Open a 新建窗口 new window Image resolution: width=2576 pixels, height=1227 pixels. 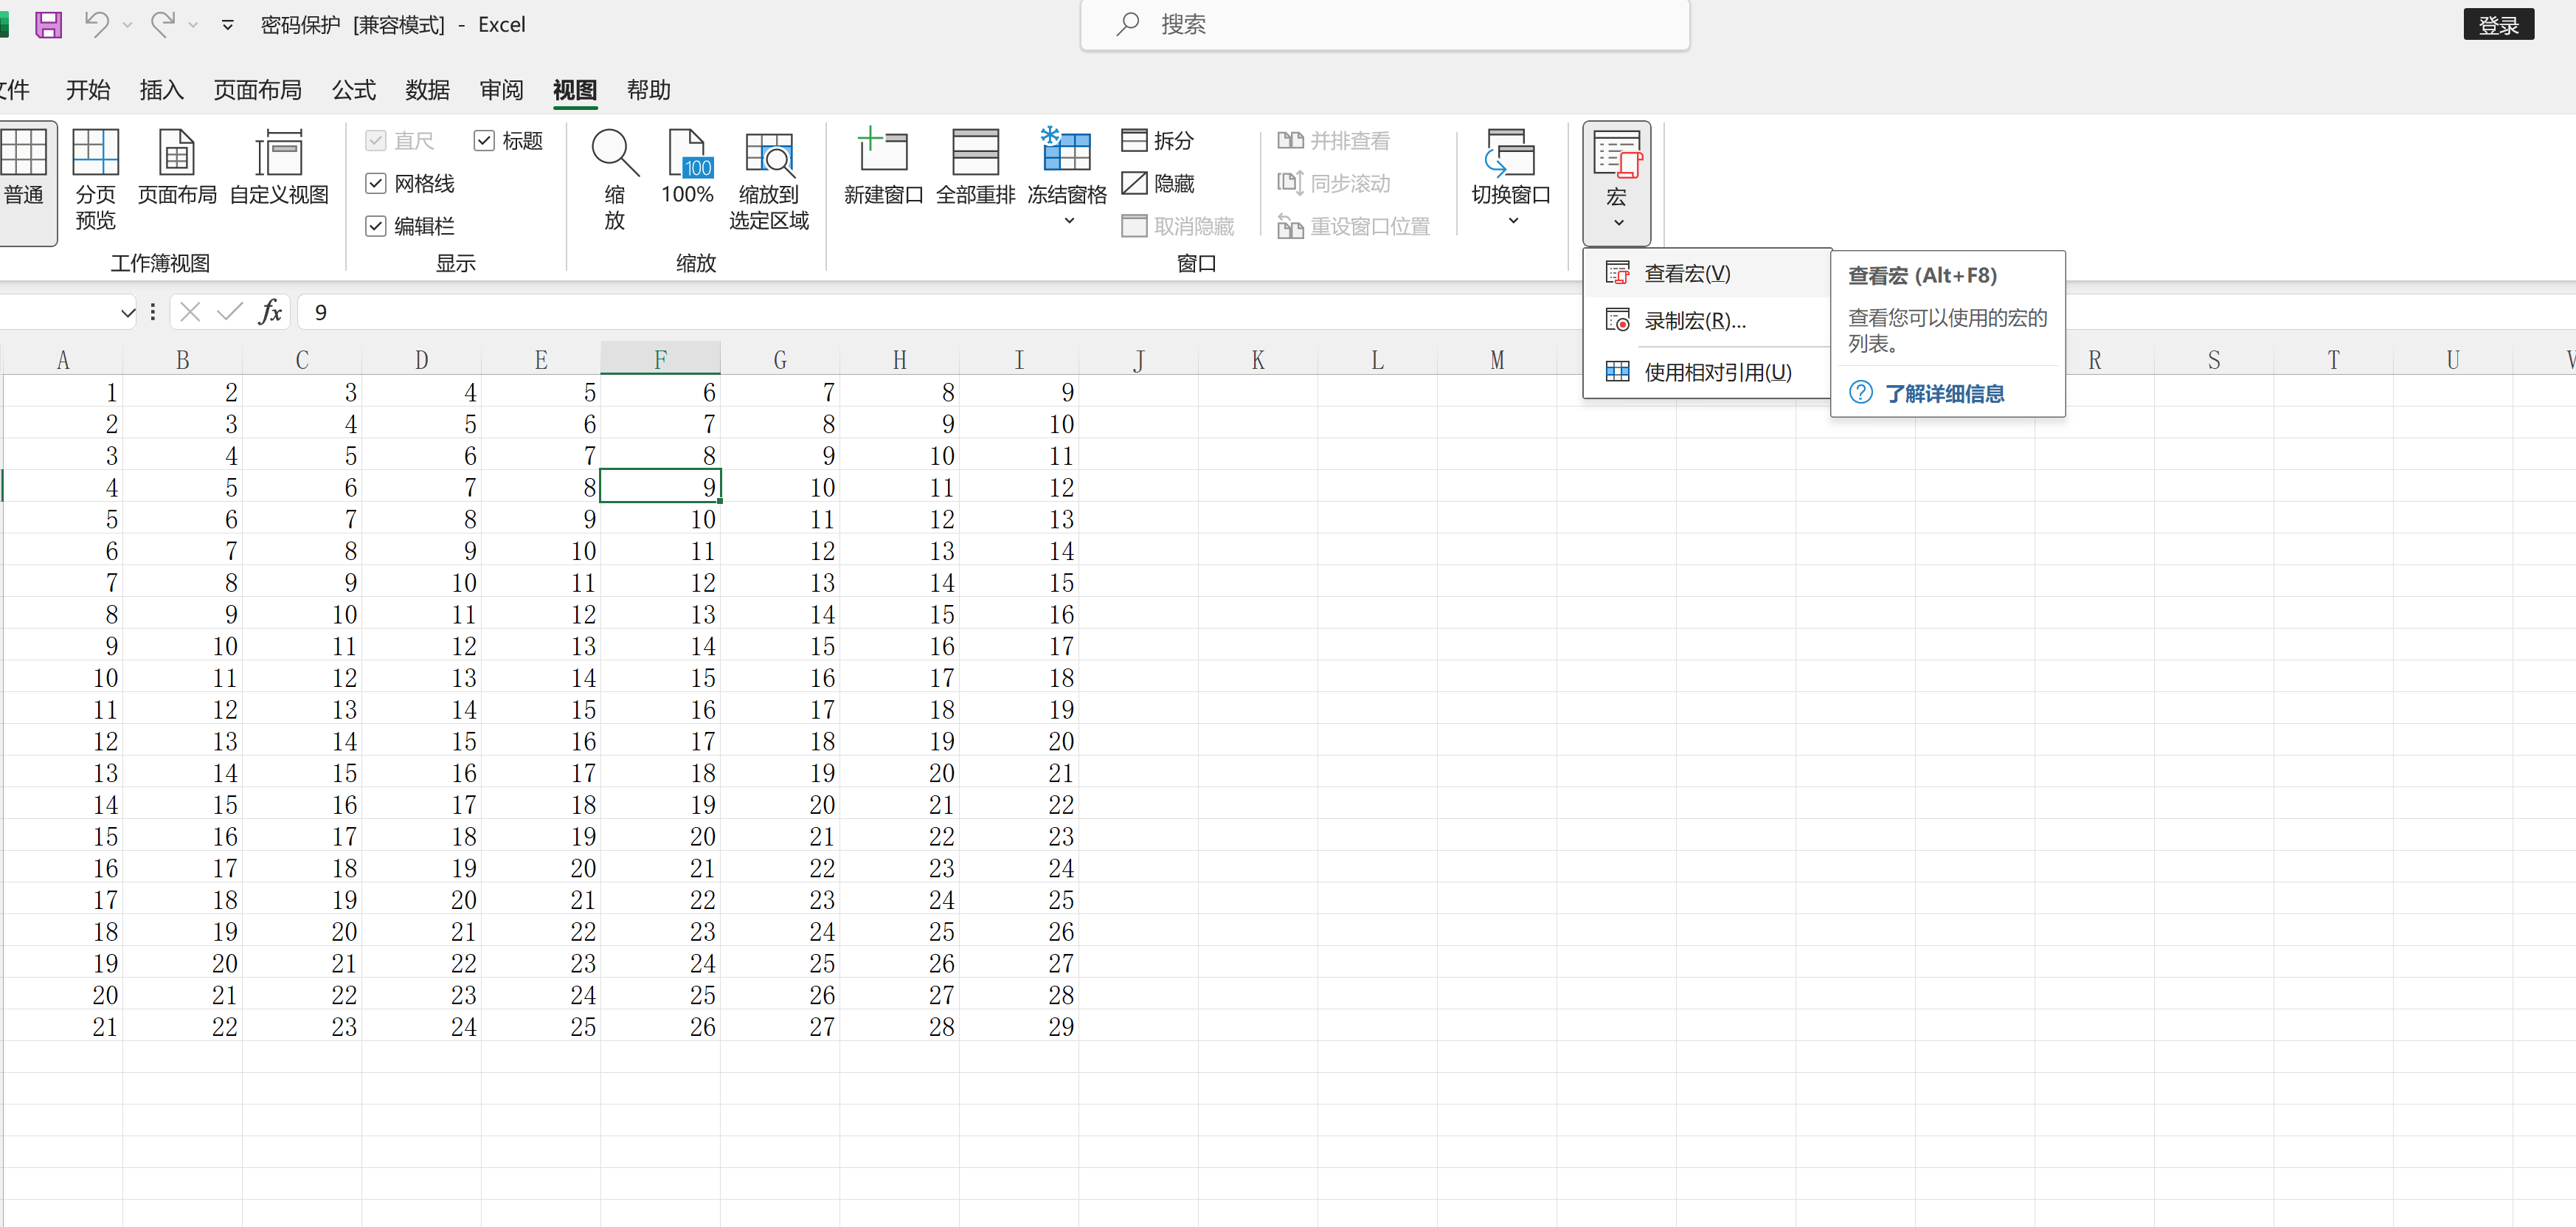[883, 168]
